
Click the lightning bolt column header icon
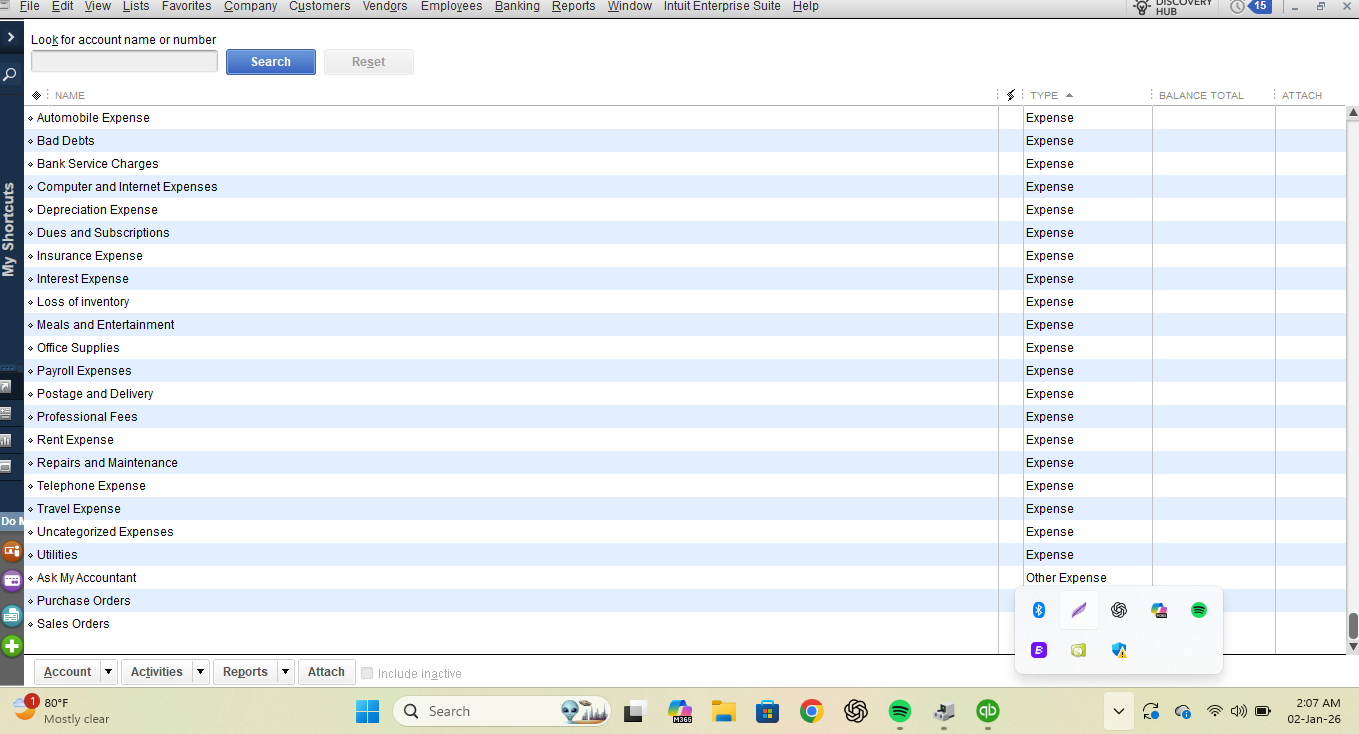pyautogui.click(x=1011, y=95)
